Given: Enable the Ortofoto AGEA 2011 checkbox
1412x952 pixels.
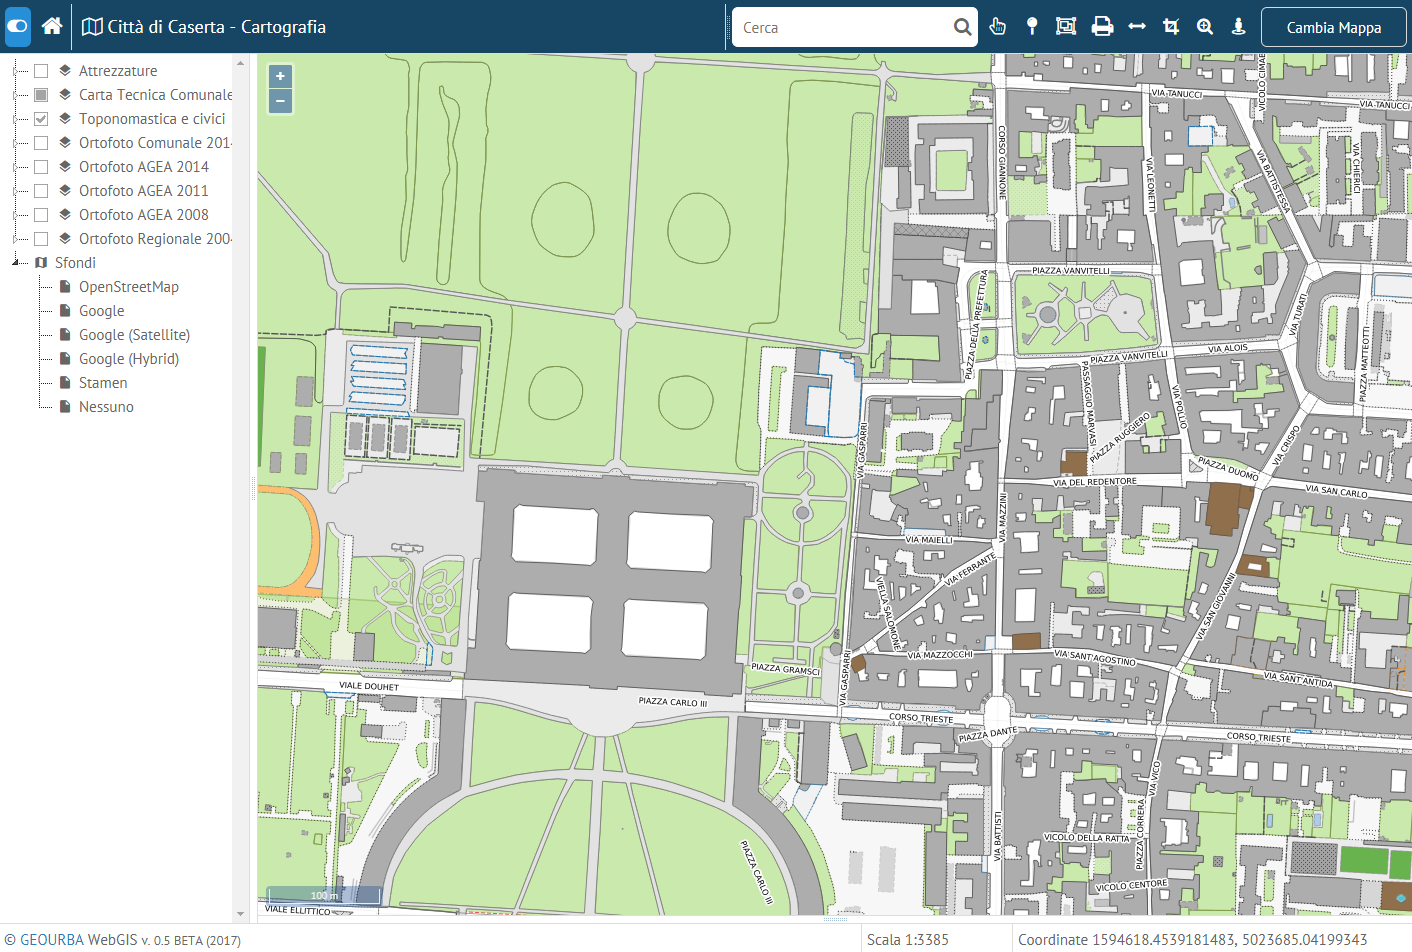Looking at the screenshot, I should point(41,191).
